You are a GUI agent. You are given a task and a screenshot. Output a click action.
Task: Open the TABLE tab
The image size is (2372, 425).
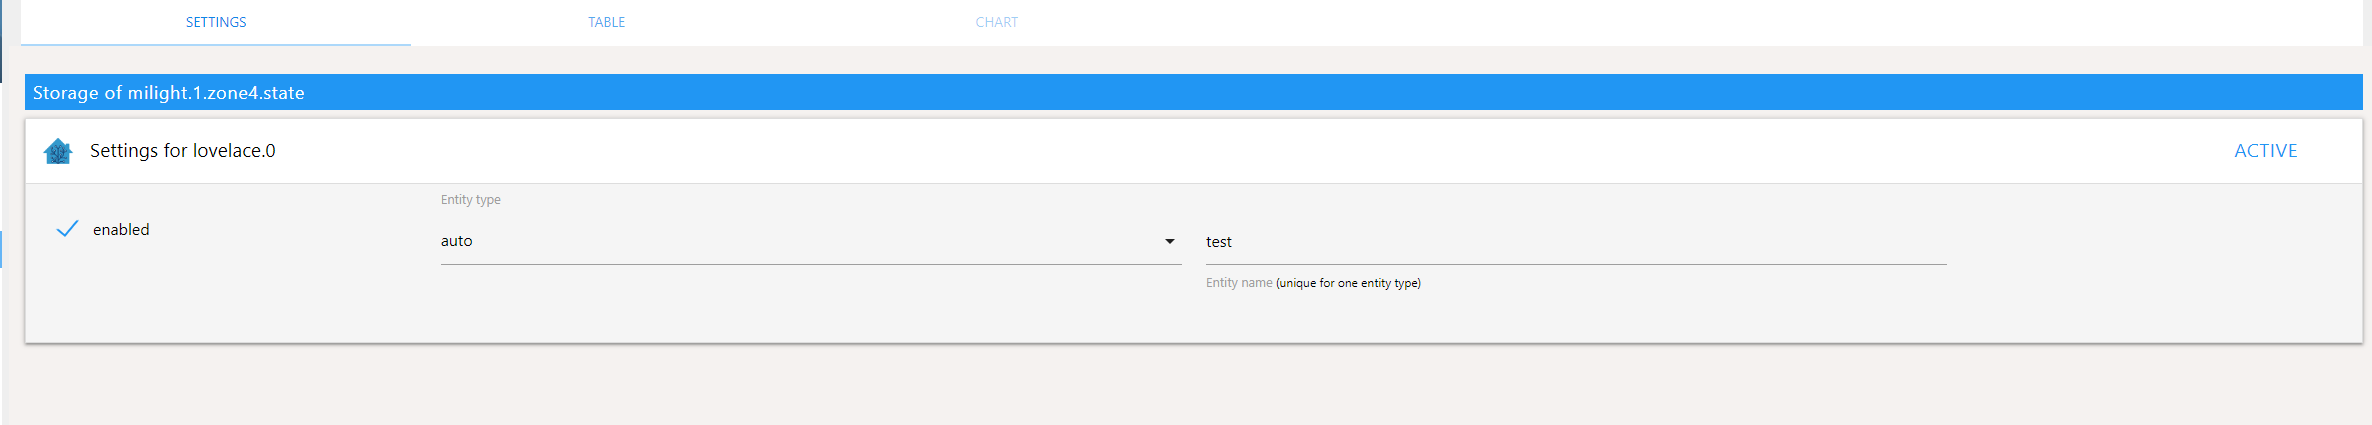[606, 22]
